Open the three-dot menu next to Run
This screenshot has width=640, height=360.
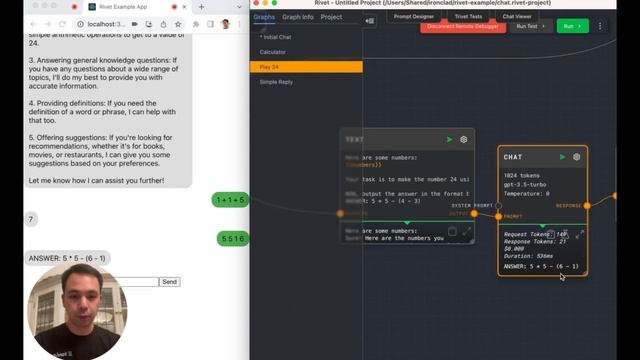(x=600, y=26)
